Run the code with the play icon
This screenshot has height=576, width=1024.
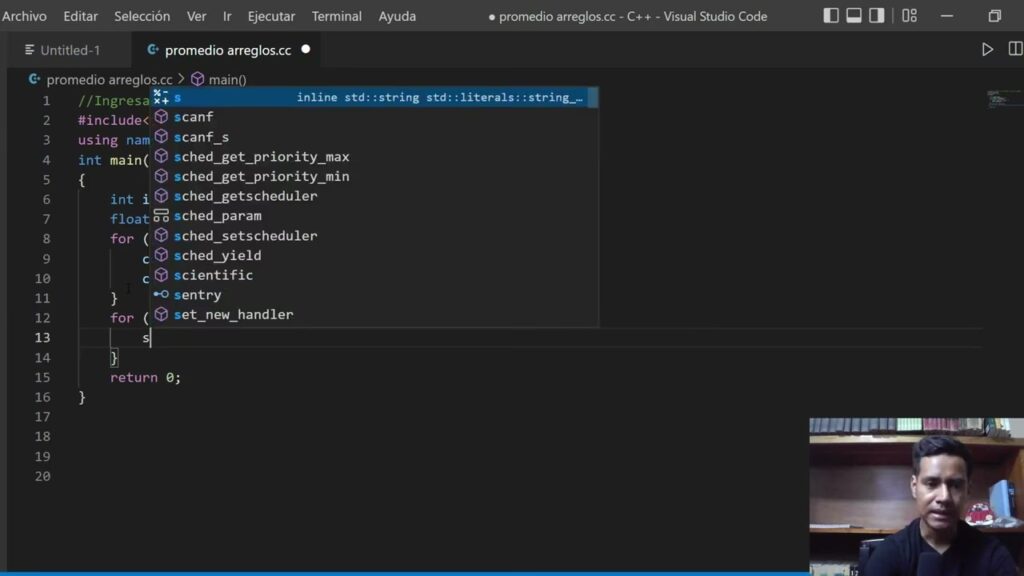[x=987, y=49]
